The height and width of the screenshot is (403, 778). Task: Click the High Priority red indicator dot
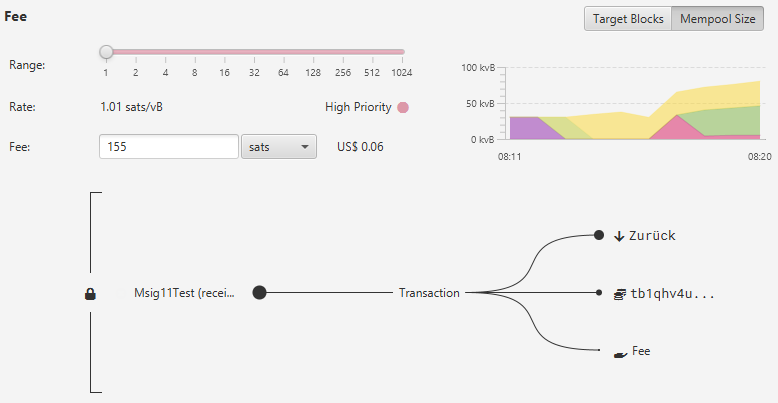click(x=403, y=107)
